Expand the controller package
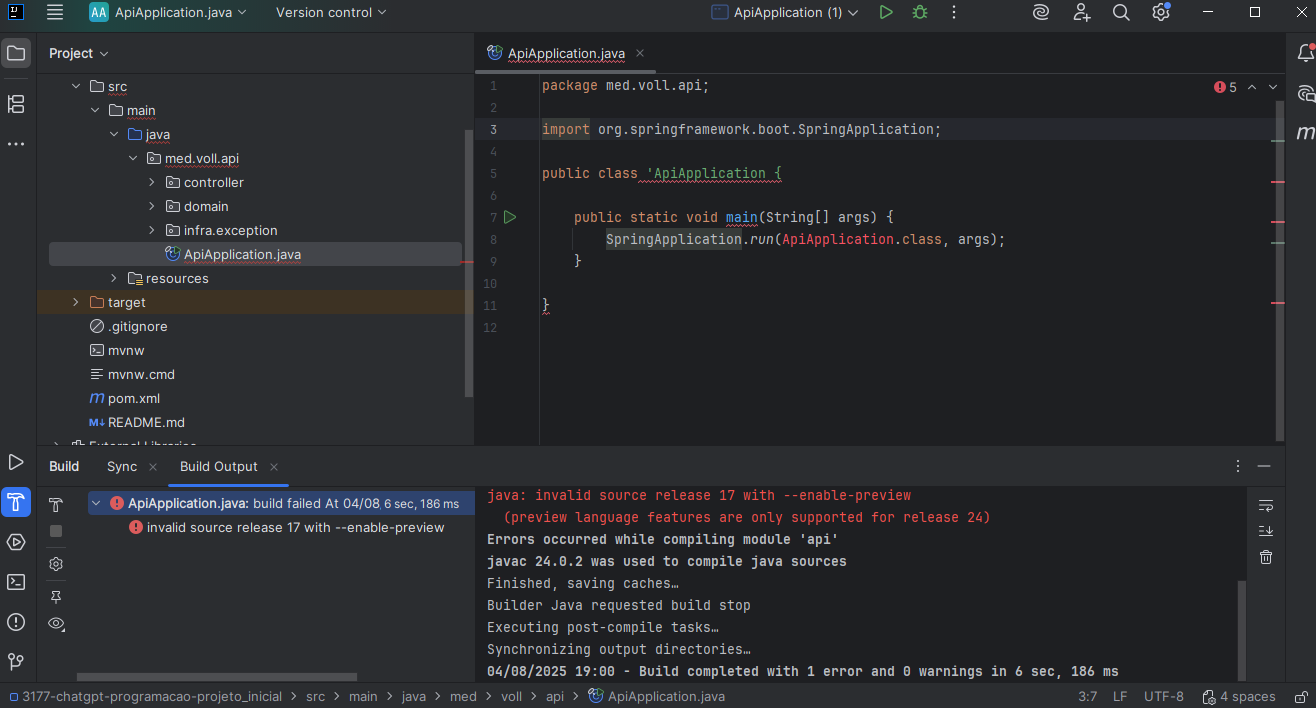Image resolution: width=1316 pixels, height=708 pixels. point(151,183)
